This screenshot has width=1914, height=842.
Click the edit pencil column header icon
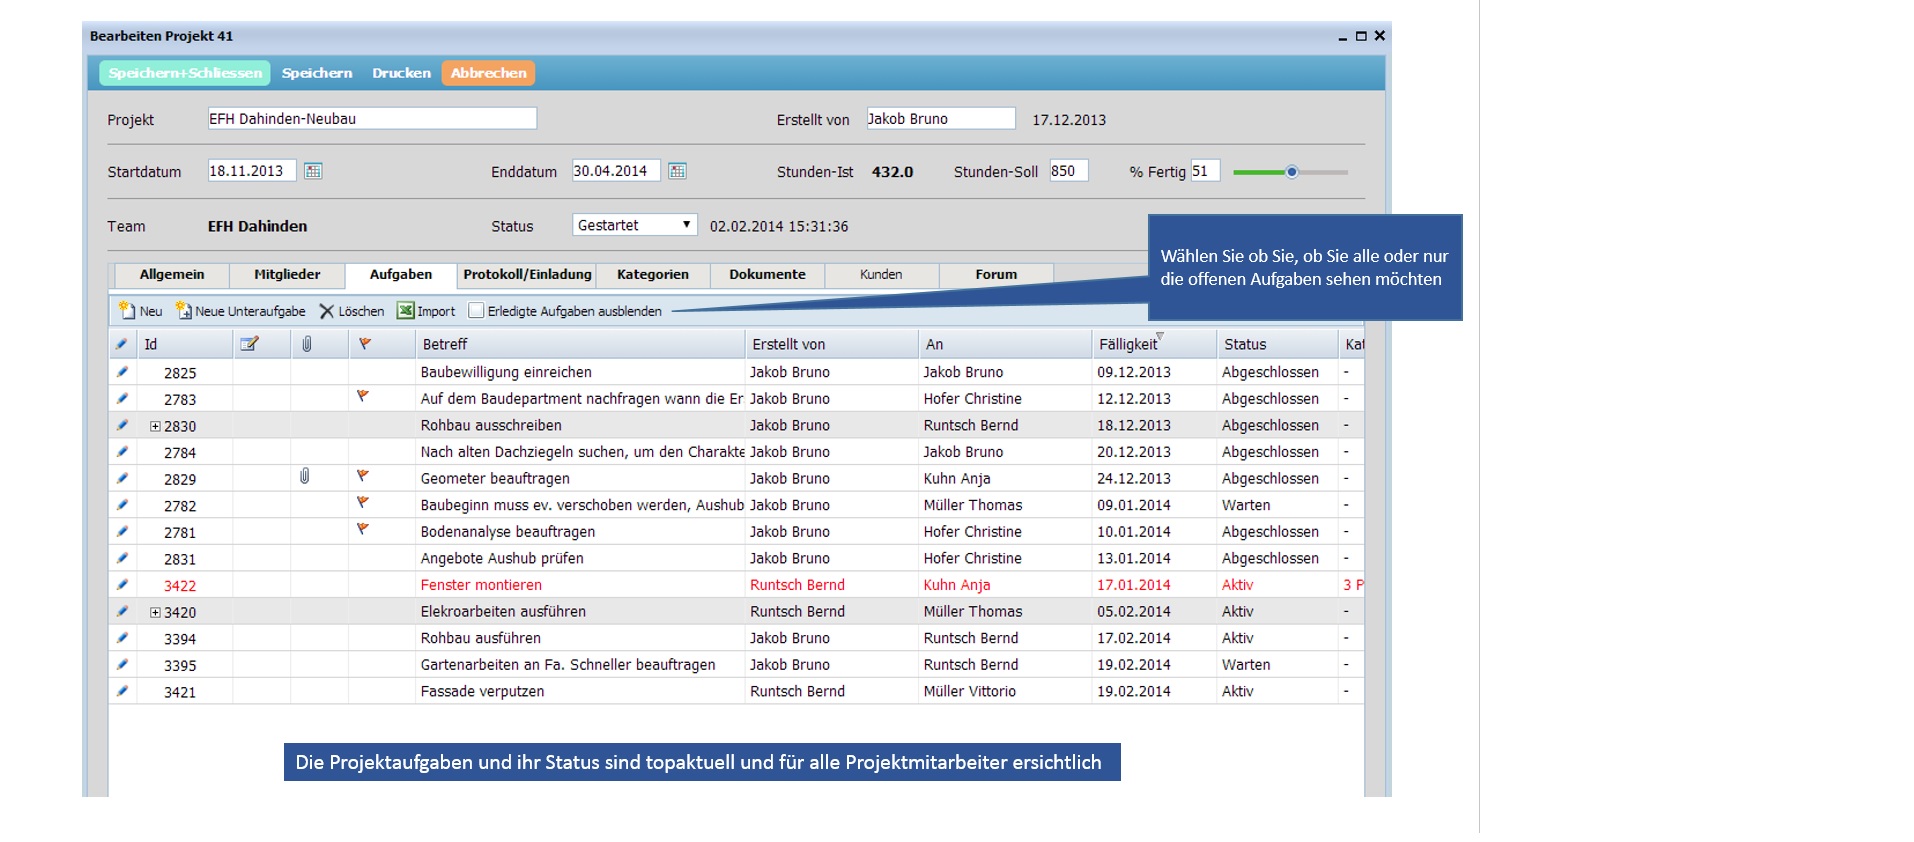click(121, 344)
